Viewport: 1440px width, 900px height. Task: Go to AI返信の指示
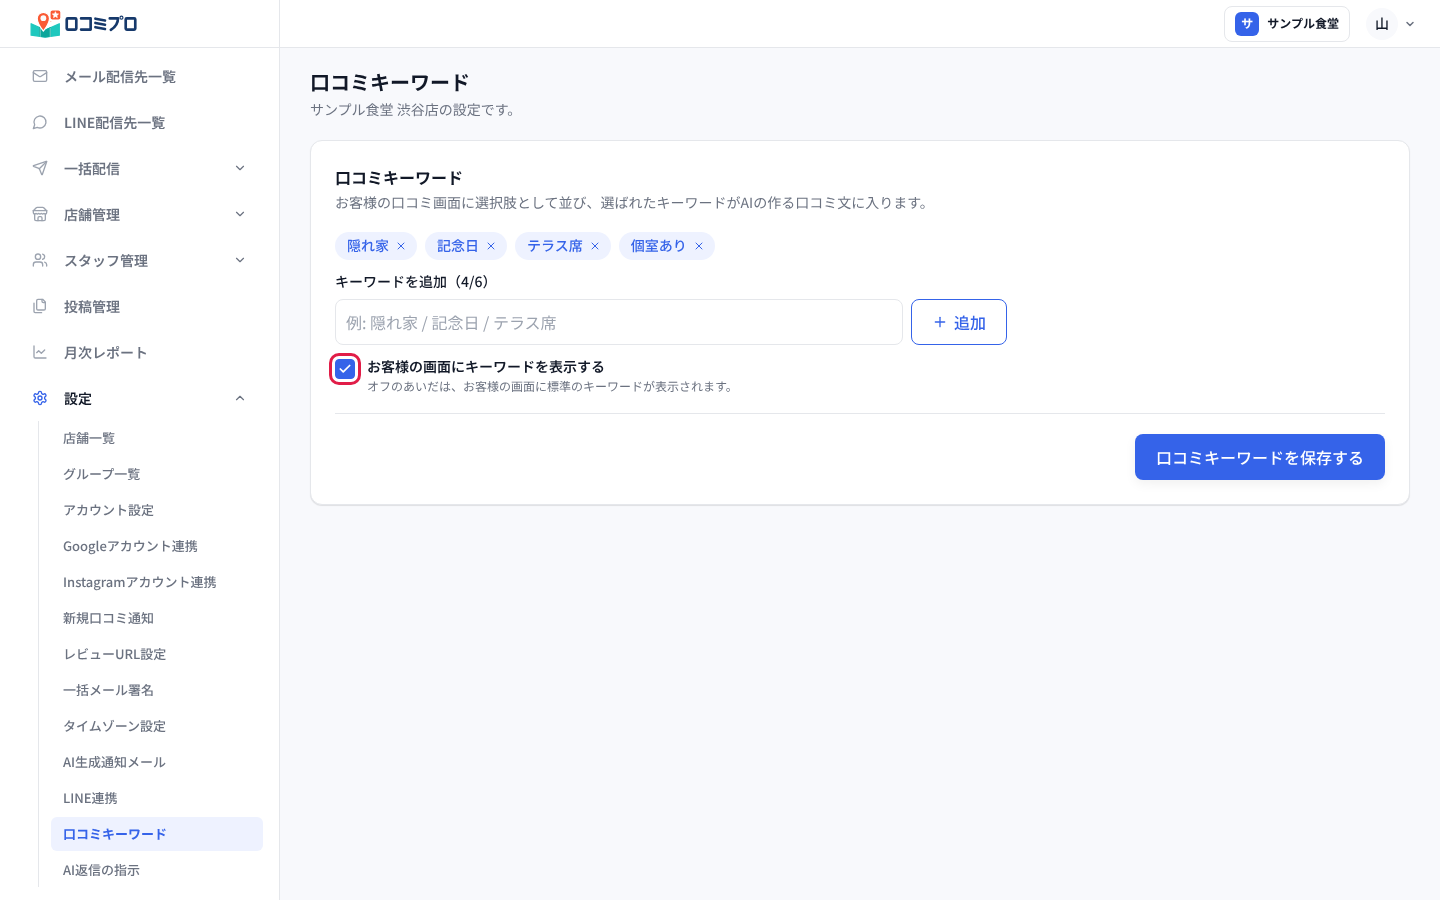[x=157, y=870]
